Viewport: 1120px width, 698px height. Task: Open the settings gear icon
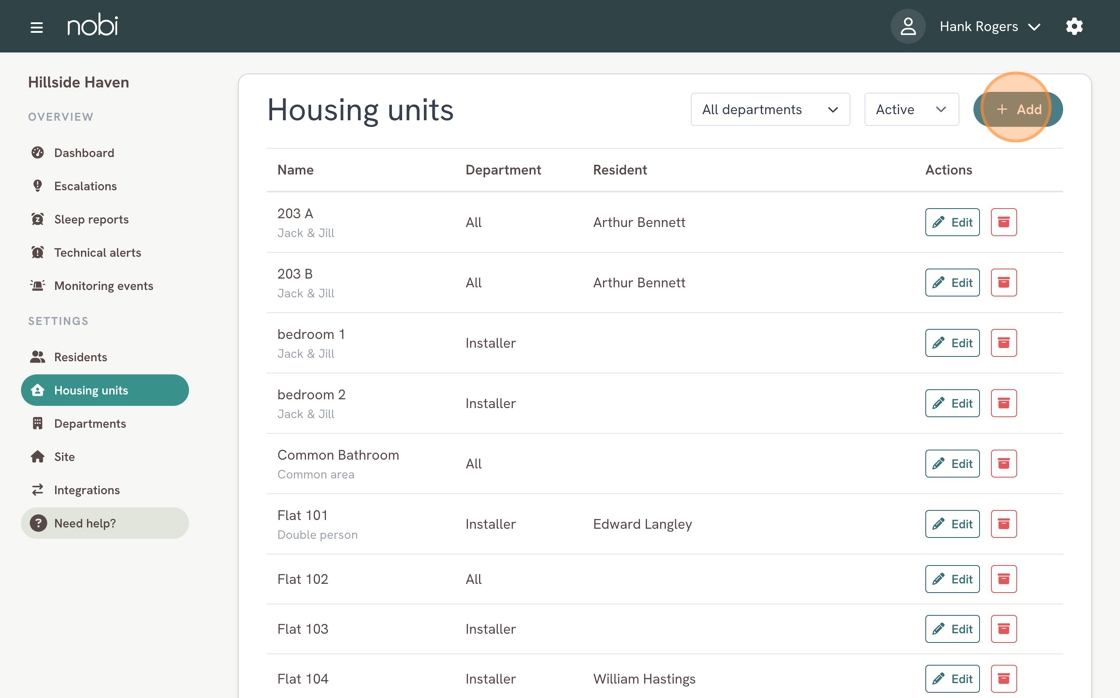pyautogui.click(x=1074, y=26)
